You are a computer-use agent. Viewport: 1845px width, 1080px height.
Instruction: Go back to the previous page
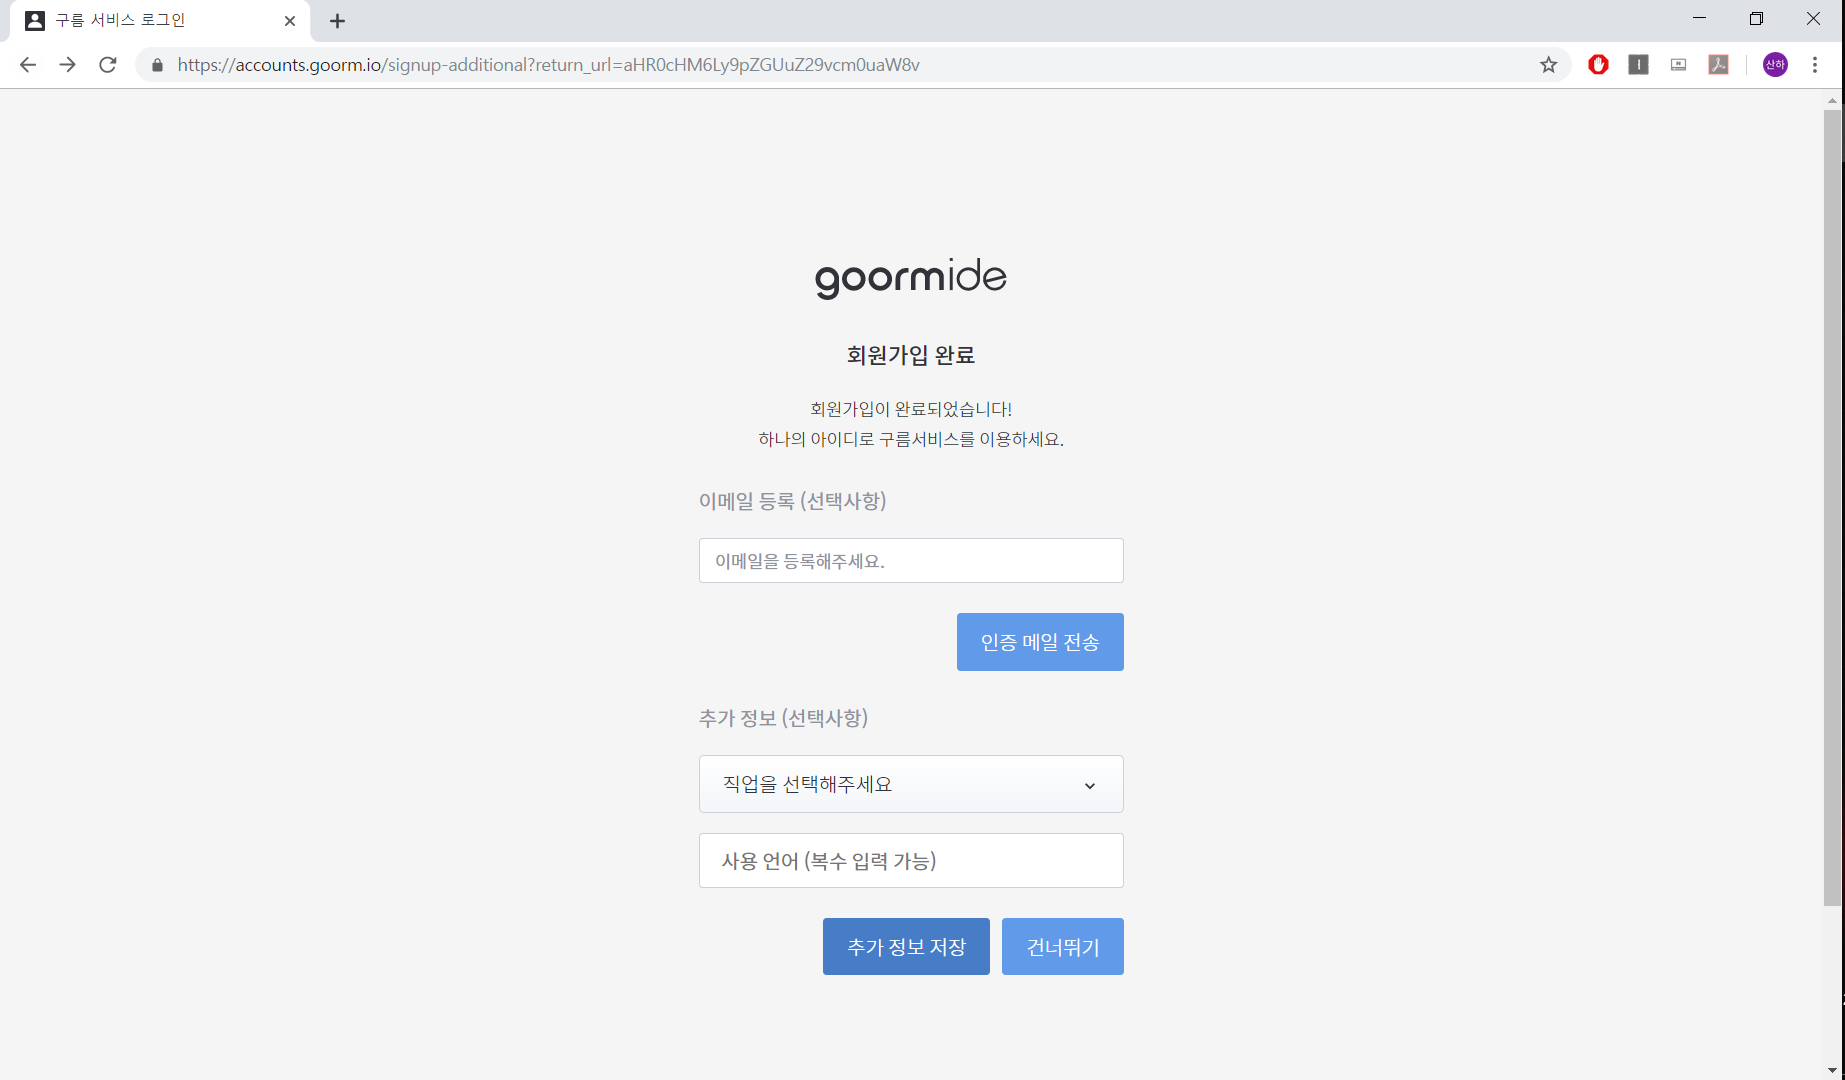point(28,65)
